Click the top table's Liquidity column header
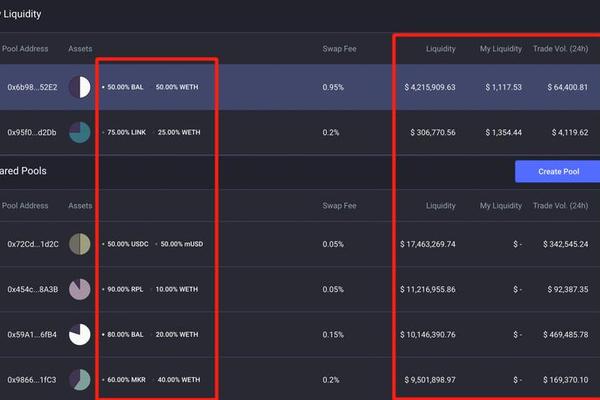This screenshot has height=400, width=600. [x=441, y=49]
